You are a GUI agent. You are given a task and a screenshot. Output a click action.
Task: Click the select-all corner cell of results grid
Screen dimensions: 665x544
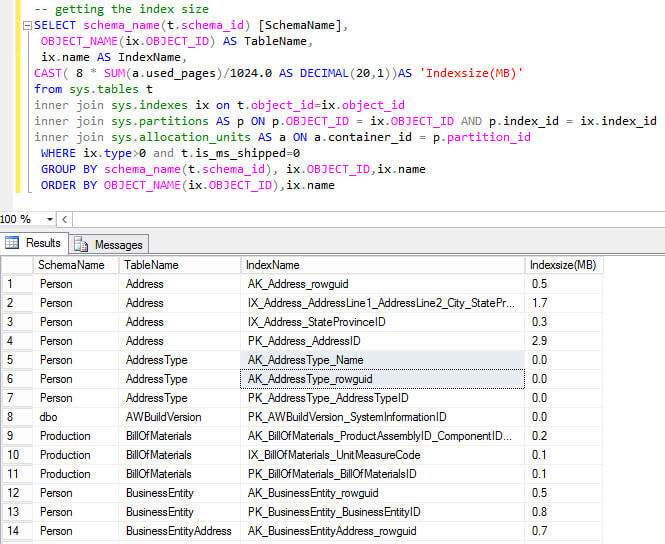[16, 265]
